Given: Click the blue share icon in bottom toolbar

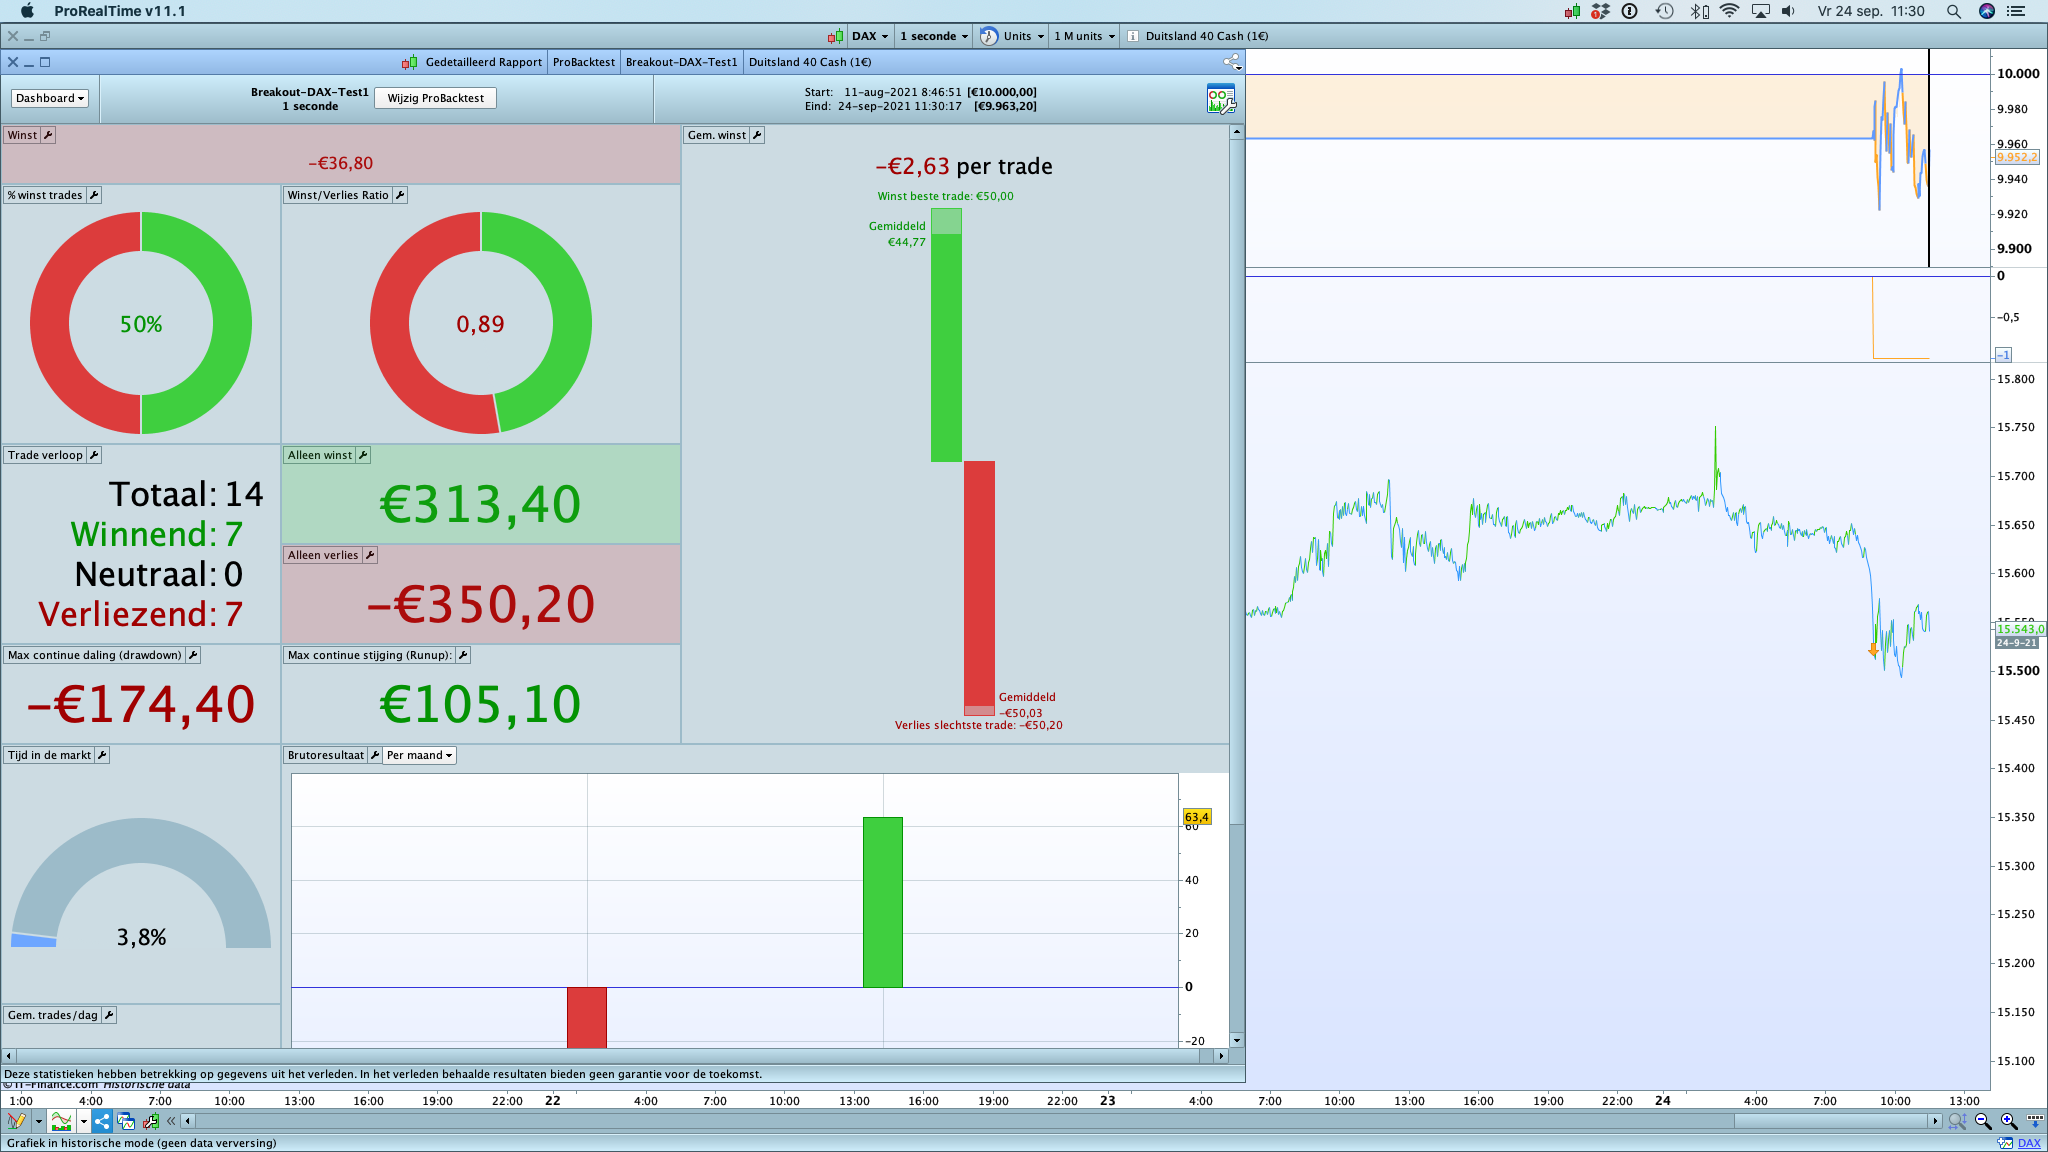Looking at the screenshot, I should pyautogui.click(x=102, y=1121).
